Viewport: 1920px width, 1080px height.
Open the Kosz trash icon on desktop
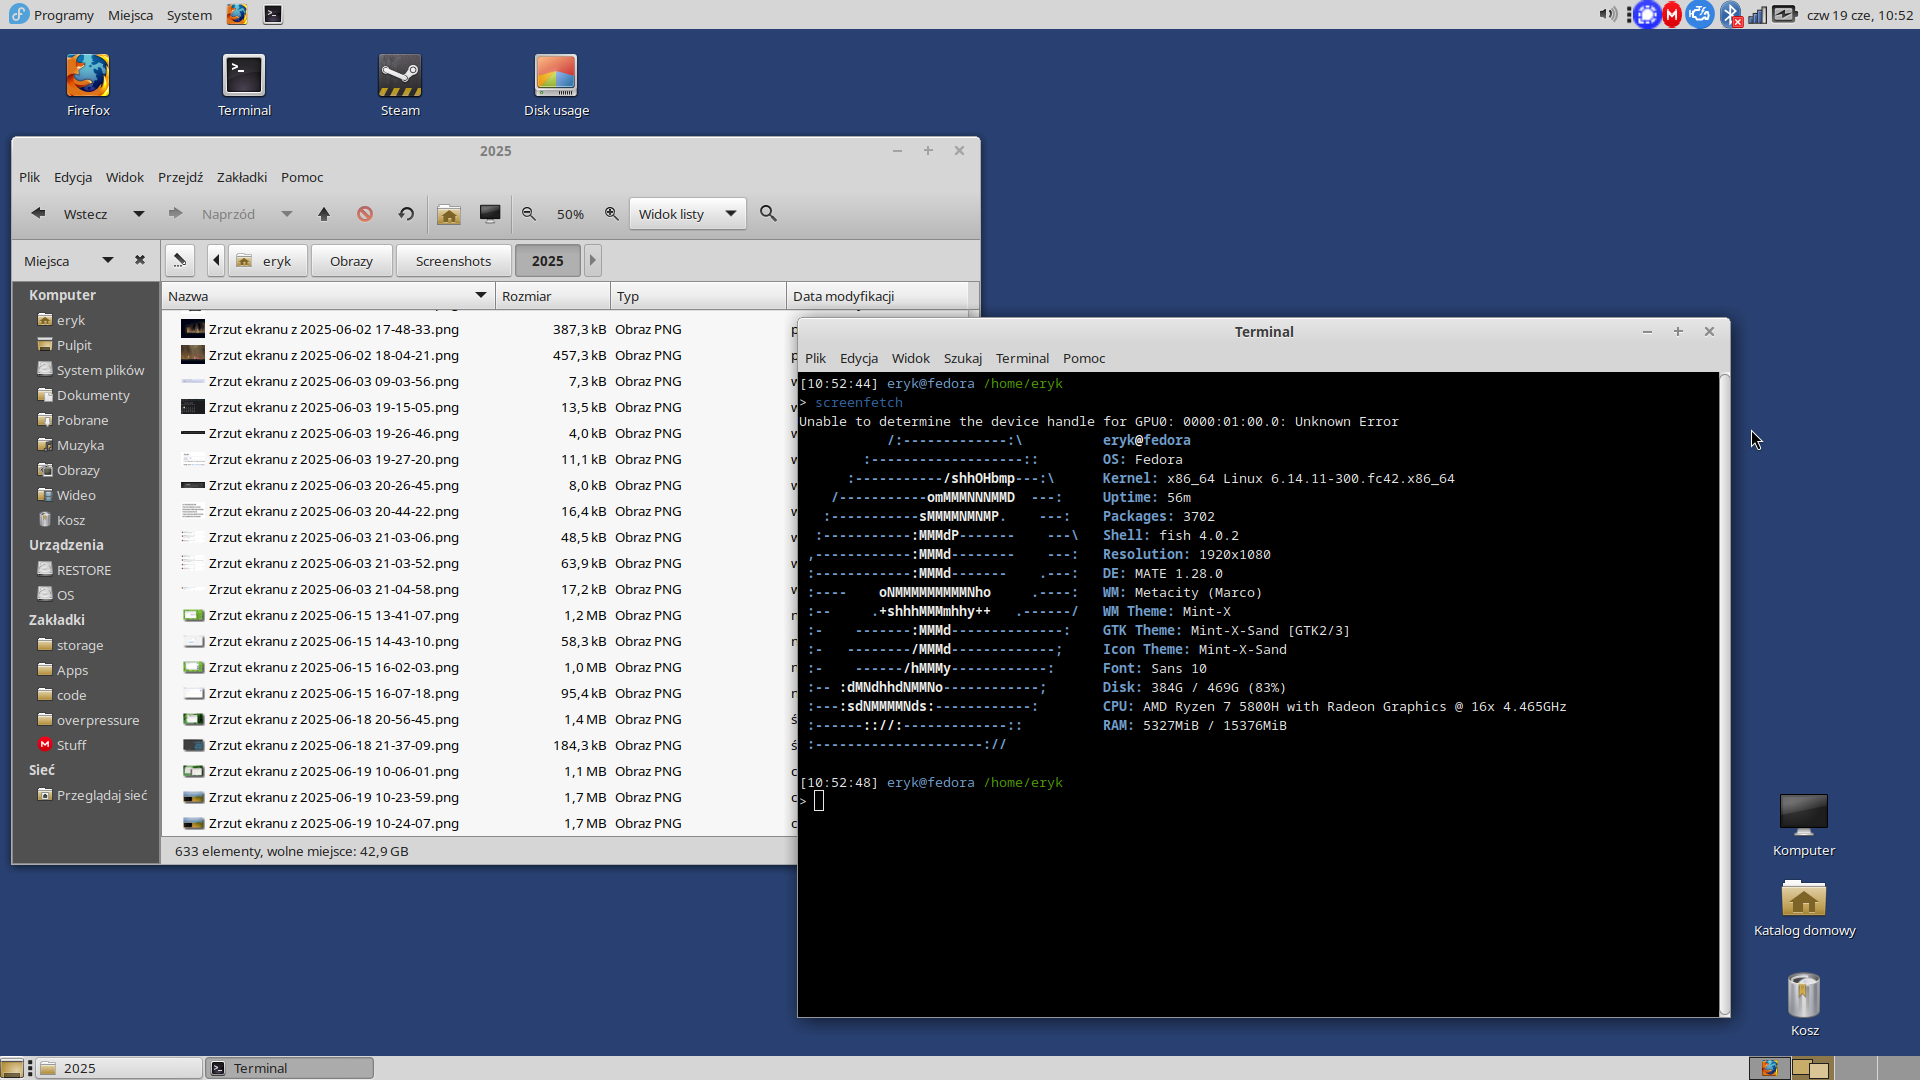[x=1804, y=1005]
